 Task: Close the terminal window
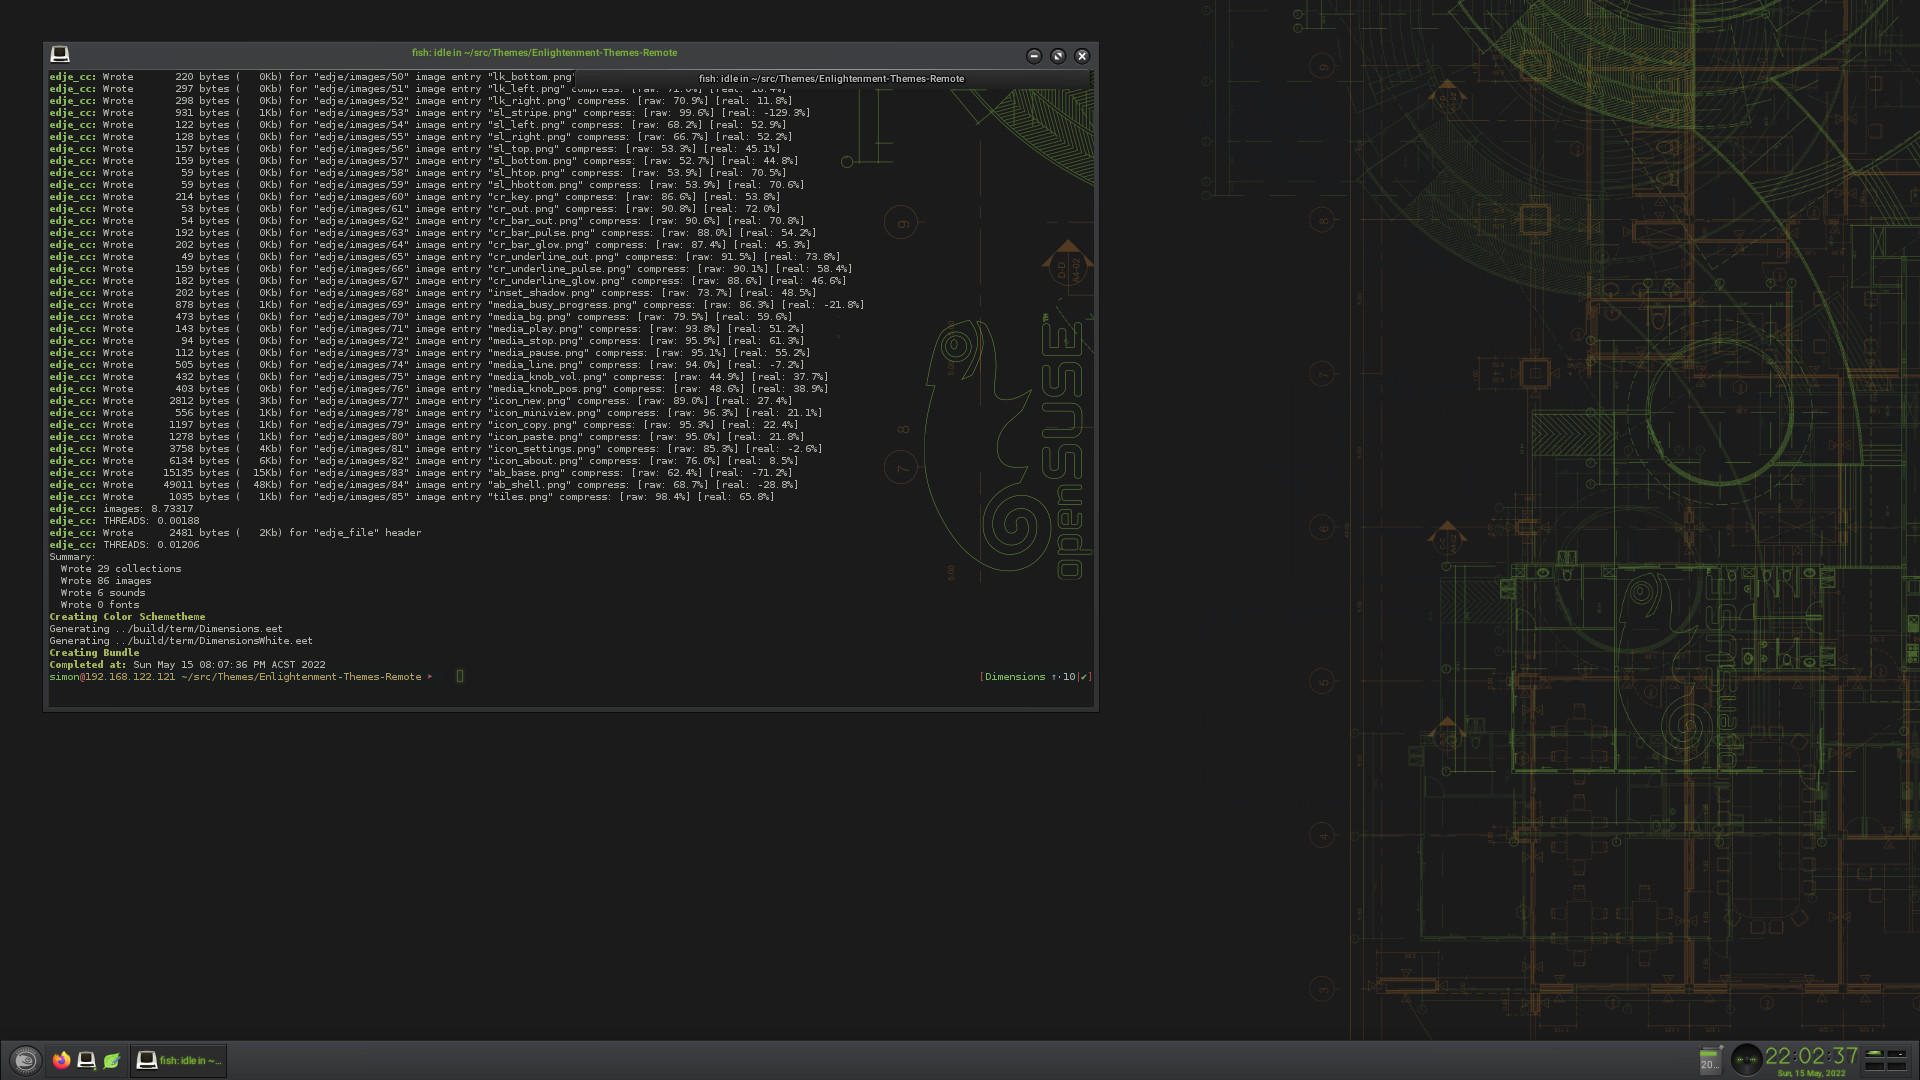point(1082,56)
